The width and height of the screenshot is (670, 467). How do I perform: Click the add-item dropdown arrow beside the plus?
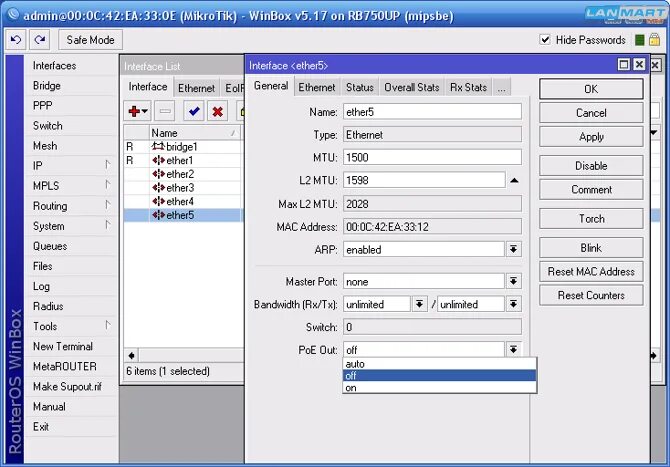(145, 112)
